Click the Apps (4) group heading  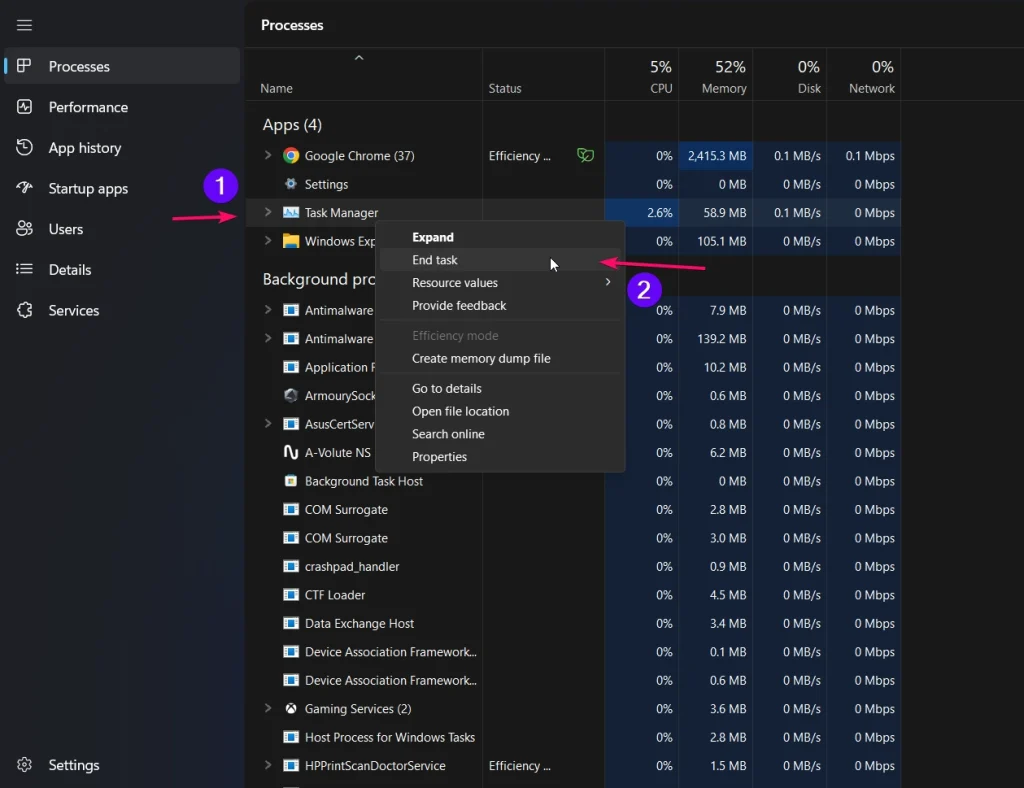click(x=292, y=125)
